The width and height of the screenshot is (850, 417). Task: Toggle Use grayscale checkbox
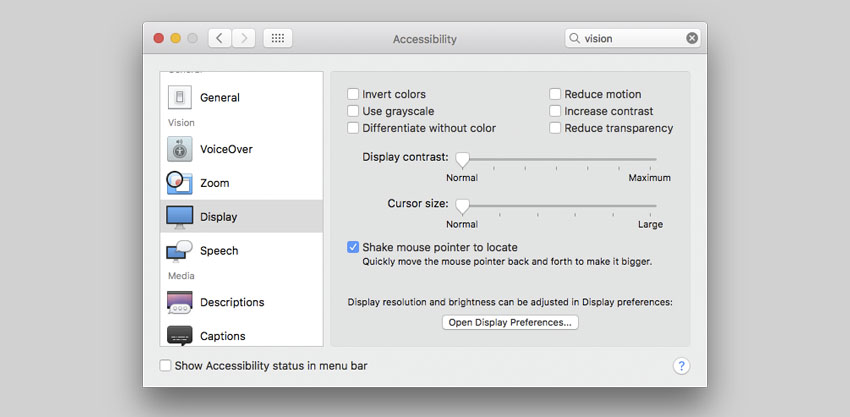click(x=353, y=111)
